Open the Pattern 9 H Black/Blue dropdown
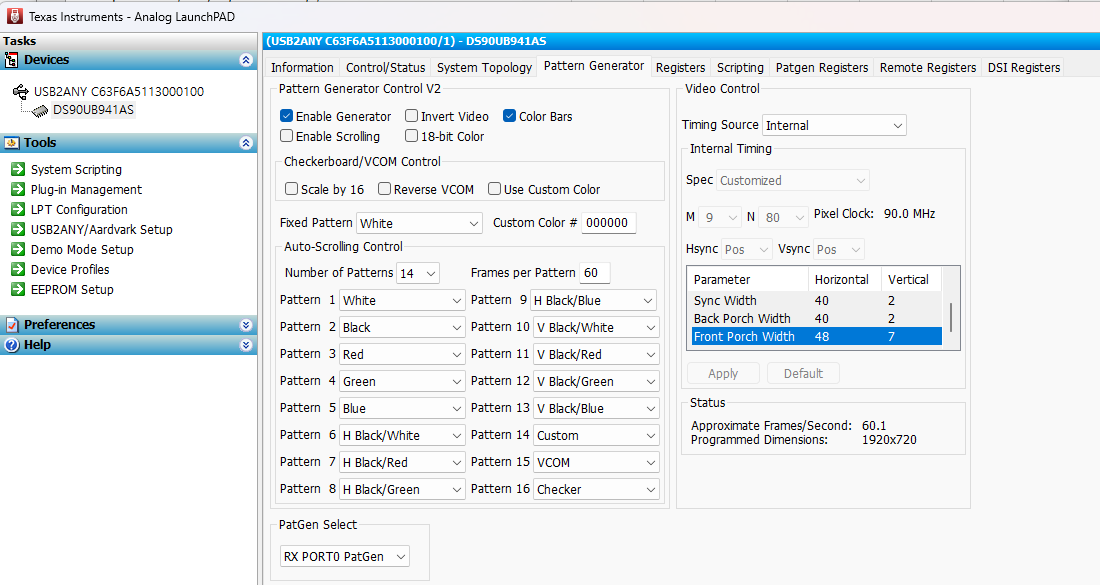Screen dimensions: 1100x585 coord(593,300)
